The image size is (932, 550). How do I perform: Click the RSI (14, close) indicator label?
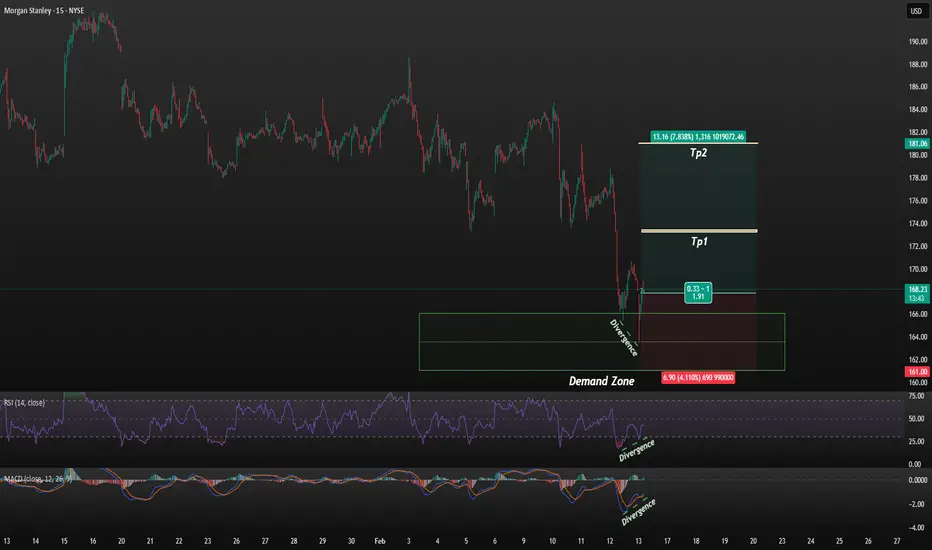[x=24, y=403]
